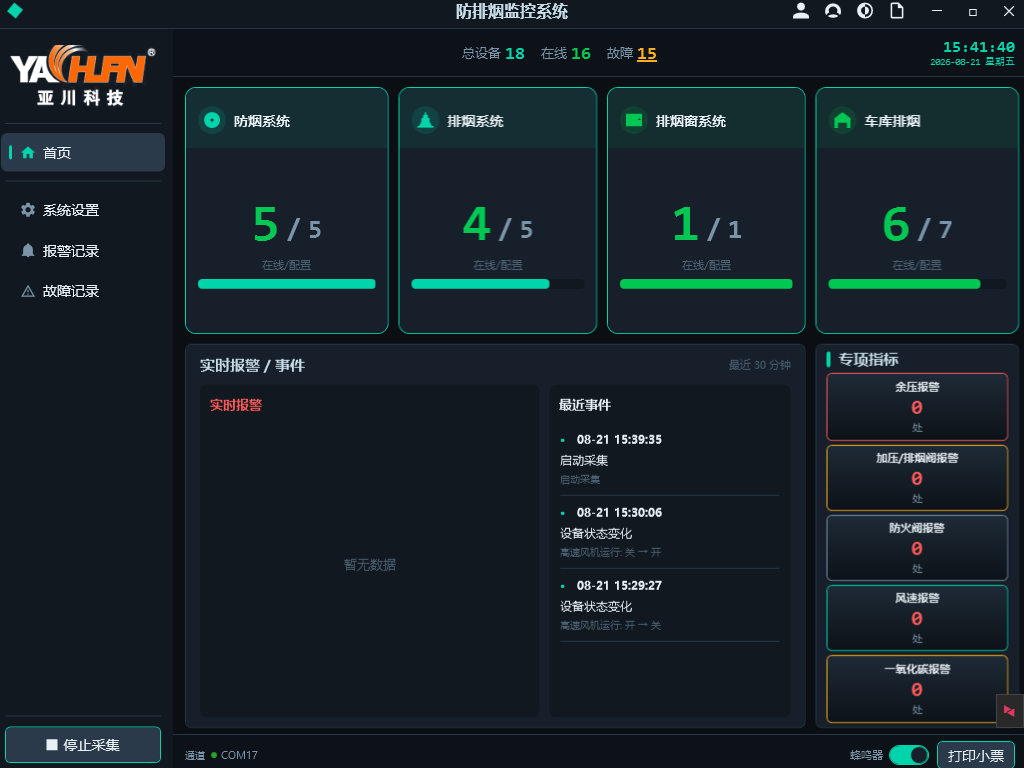Open the 加压/排烟阀报警 indicator card

(x=917, y=477)
